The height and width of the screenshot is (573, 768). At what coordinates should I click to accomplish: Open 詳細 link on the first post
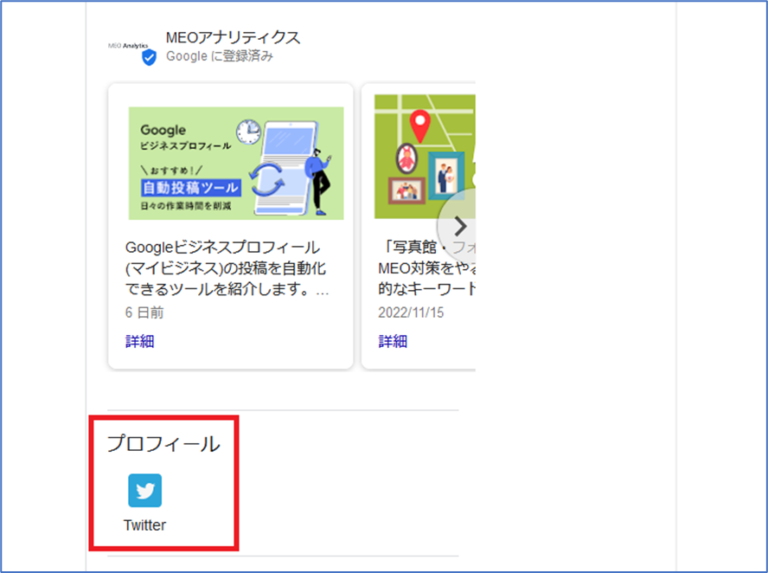(x=140, y=341)
